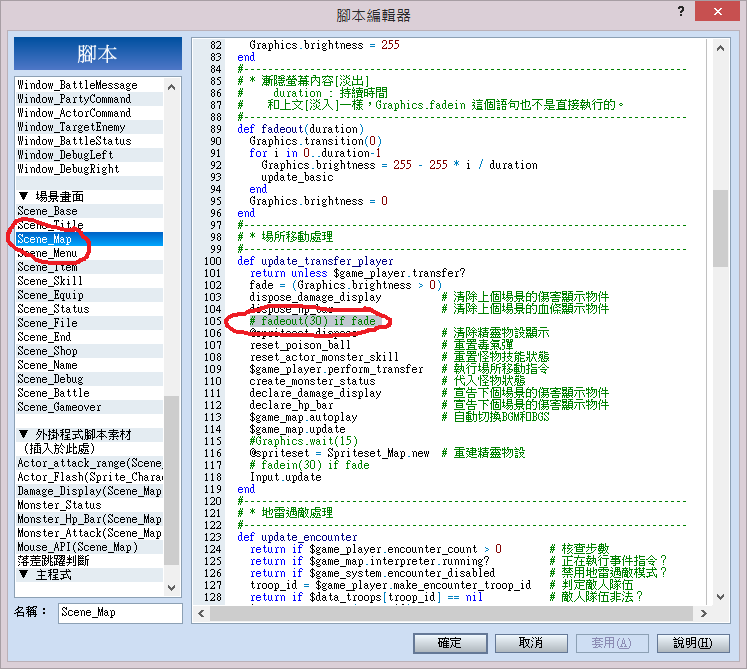Select Mouse_API(Scene_Map) script

click(90, 547)
